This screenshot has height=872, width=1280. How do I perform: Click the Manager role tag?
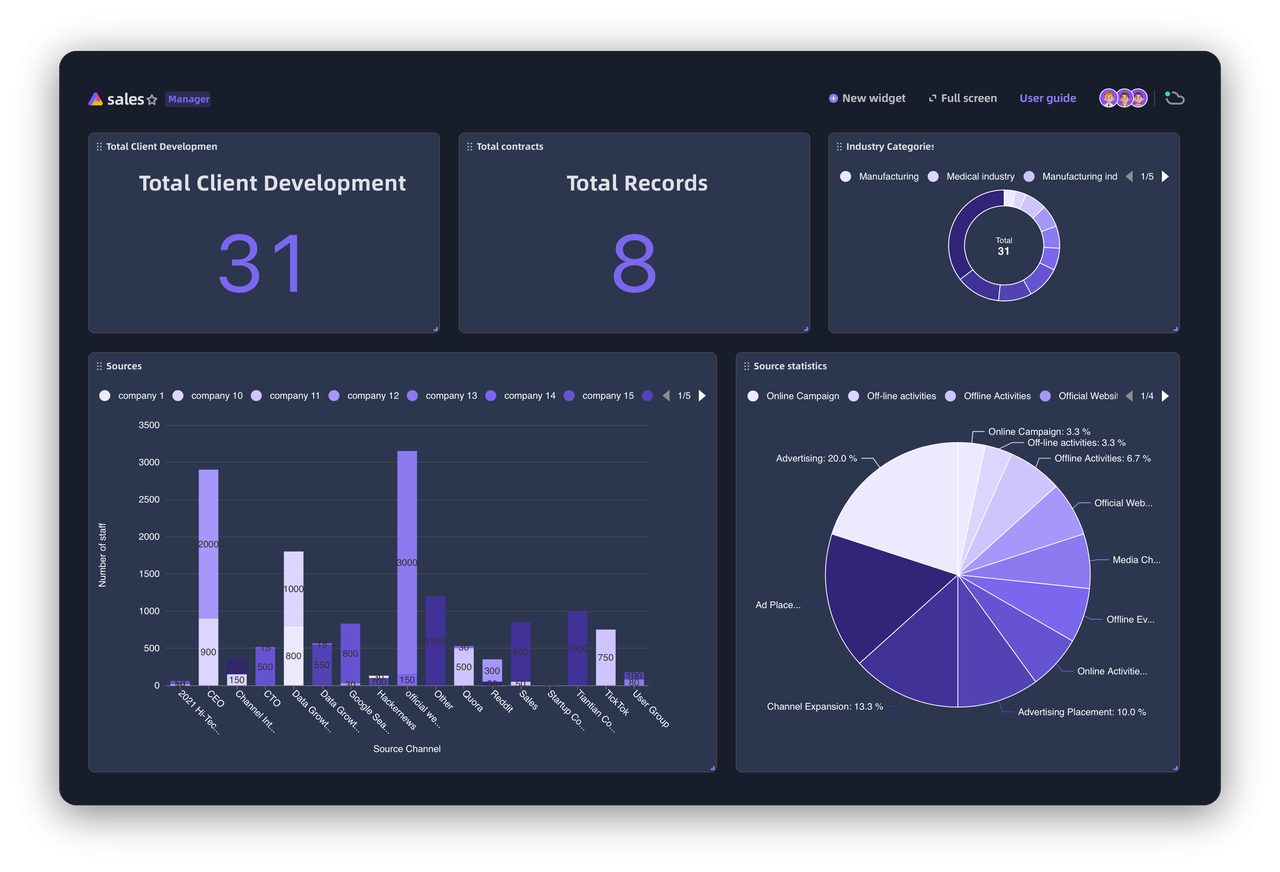[x=188, y=99]
